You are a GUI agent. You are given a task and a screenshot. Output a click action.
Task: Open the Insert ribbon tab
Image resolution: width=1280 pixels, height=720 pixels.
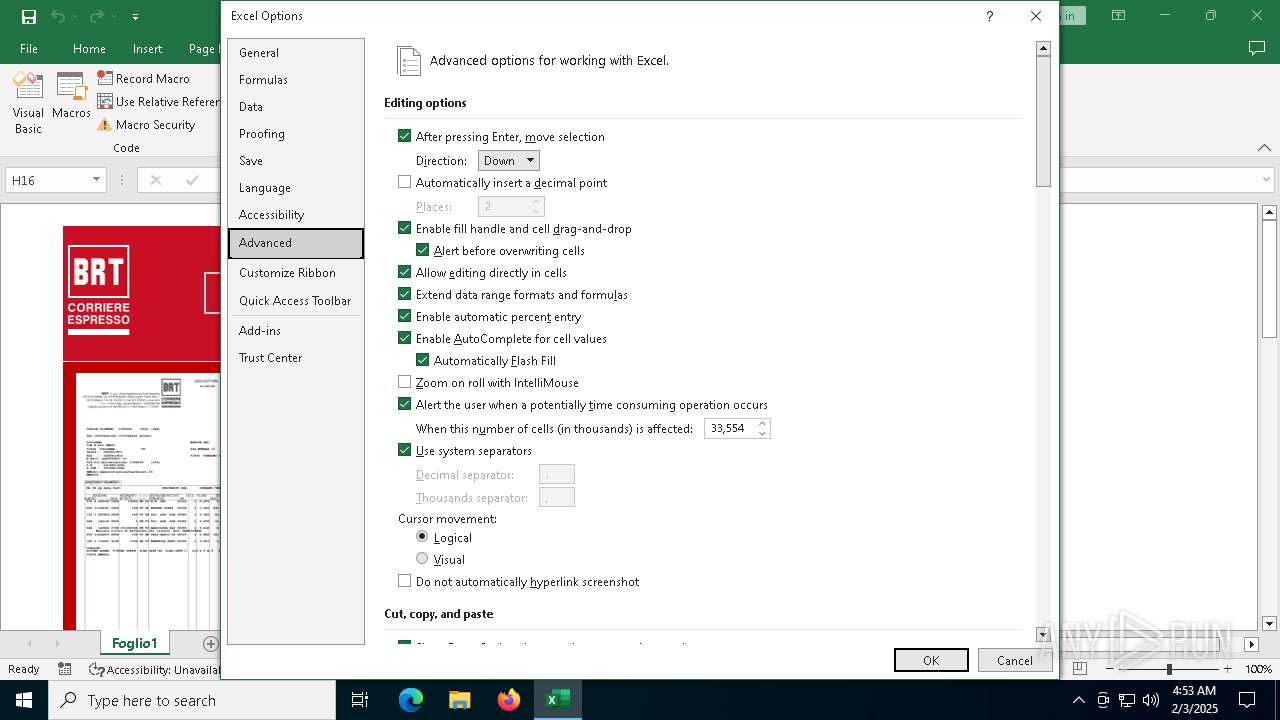[x=147, y=48]
